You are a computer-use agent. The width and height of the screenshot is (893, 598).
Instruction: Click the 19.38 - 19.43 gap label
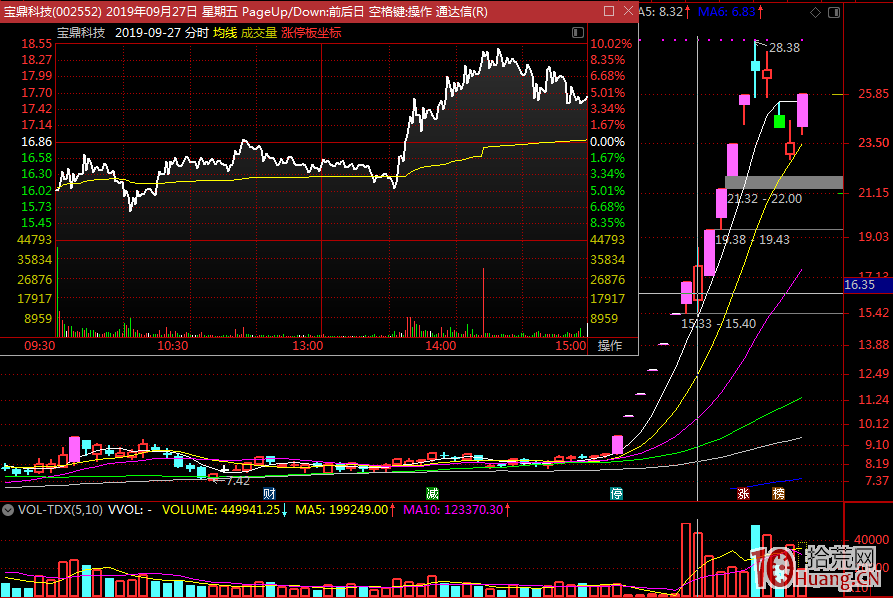tap(752, 240)
